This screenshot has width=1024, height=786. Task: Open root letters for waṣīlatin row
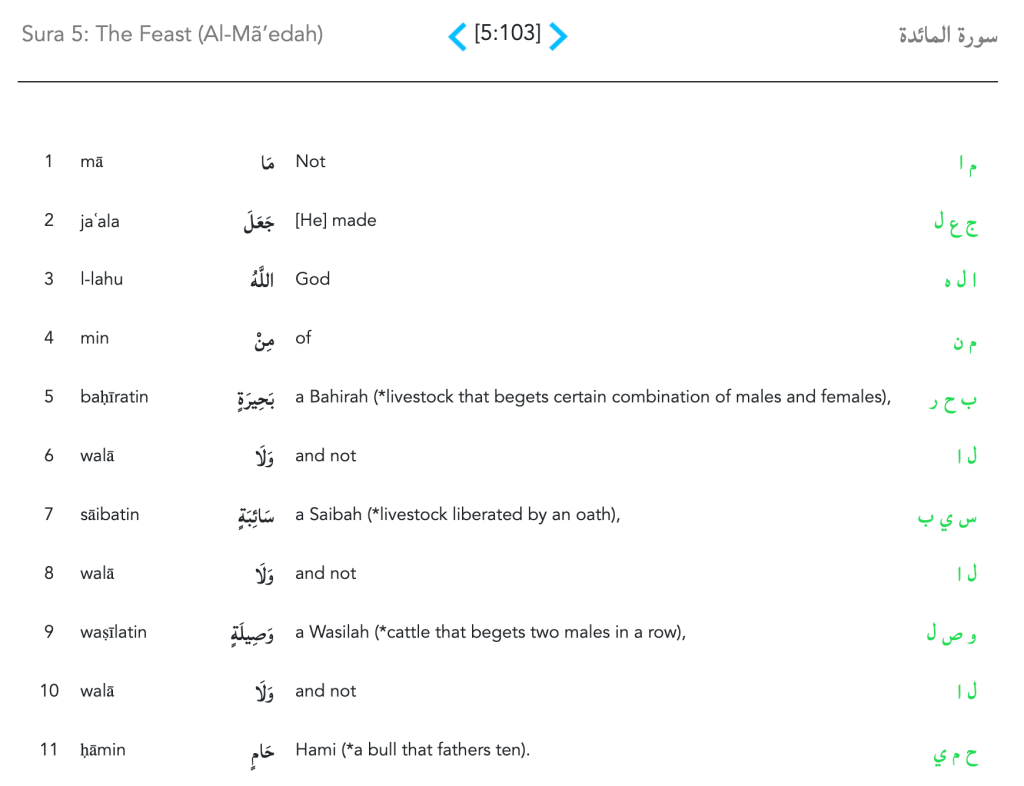(x=951, y=635)
